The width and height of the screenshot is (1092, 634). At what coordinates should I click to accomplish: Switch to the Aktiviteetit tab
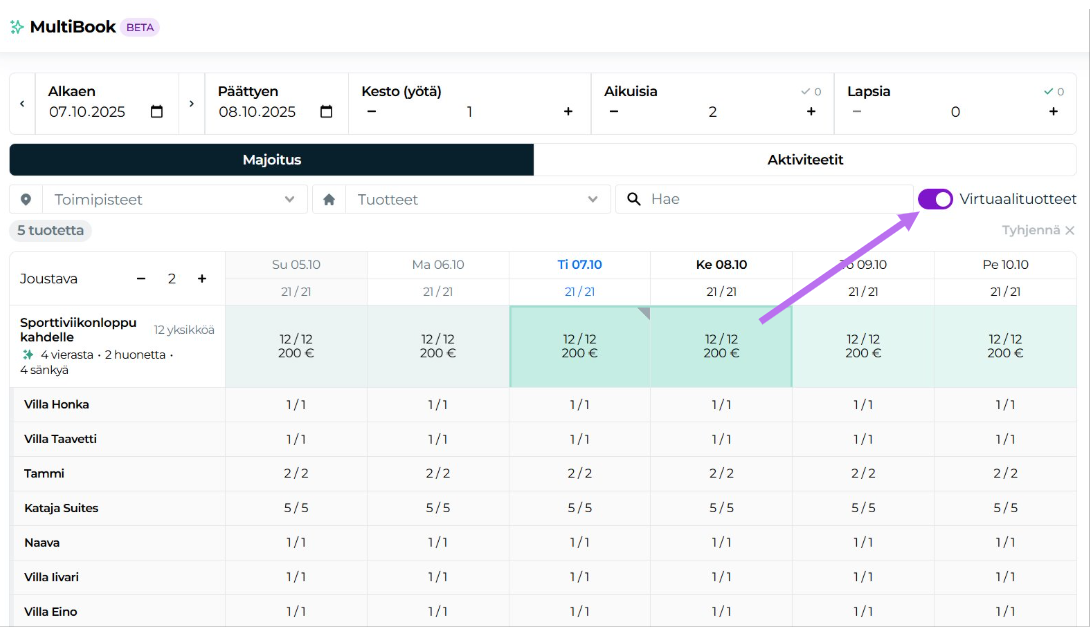[805, 160]
